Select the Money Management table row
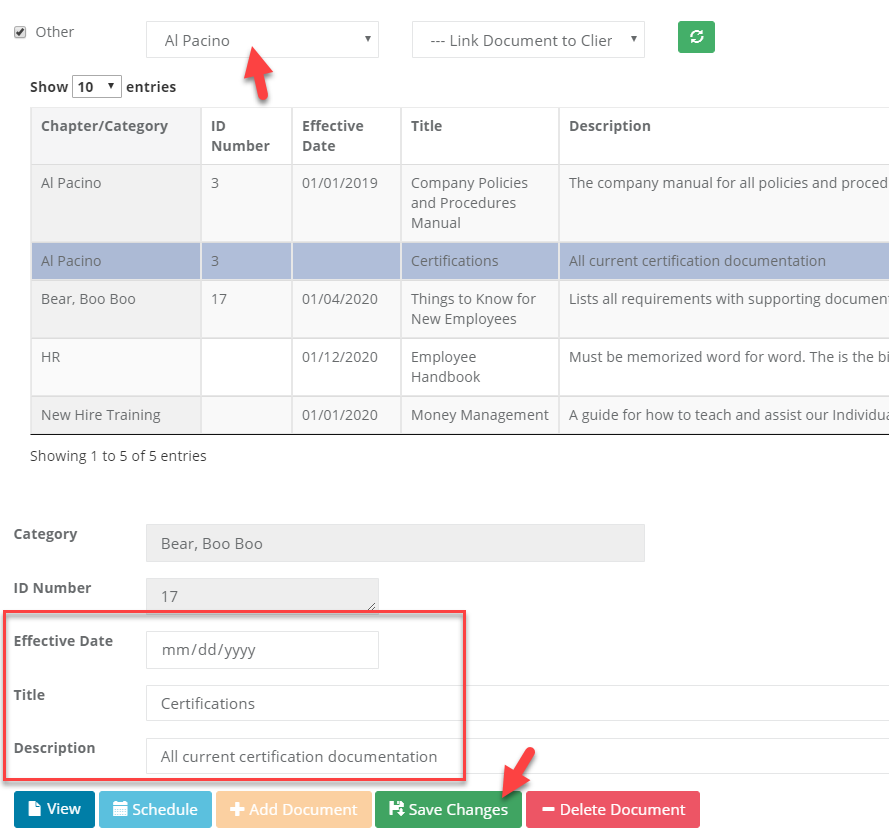This screenshot has height=836, width=889. (479, 415)
